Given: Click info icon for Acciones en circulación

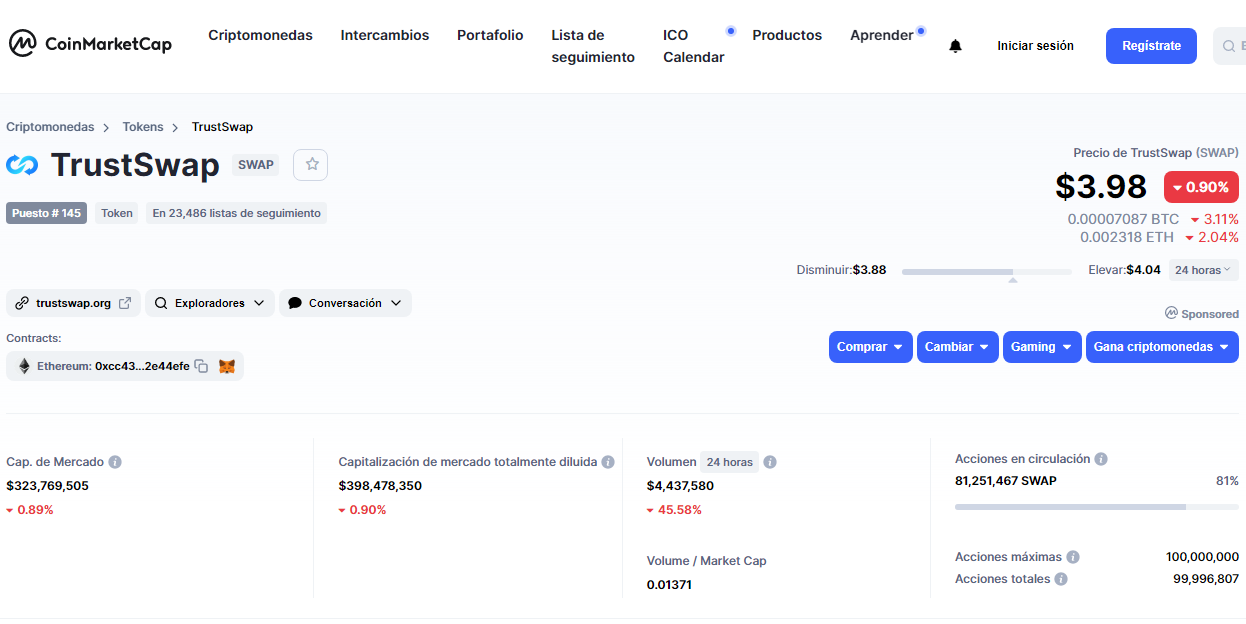Looking at the screenshot, I should (x=1101, y=459).
